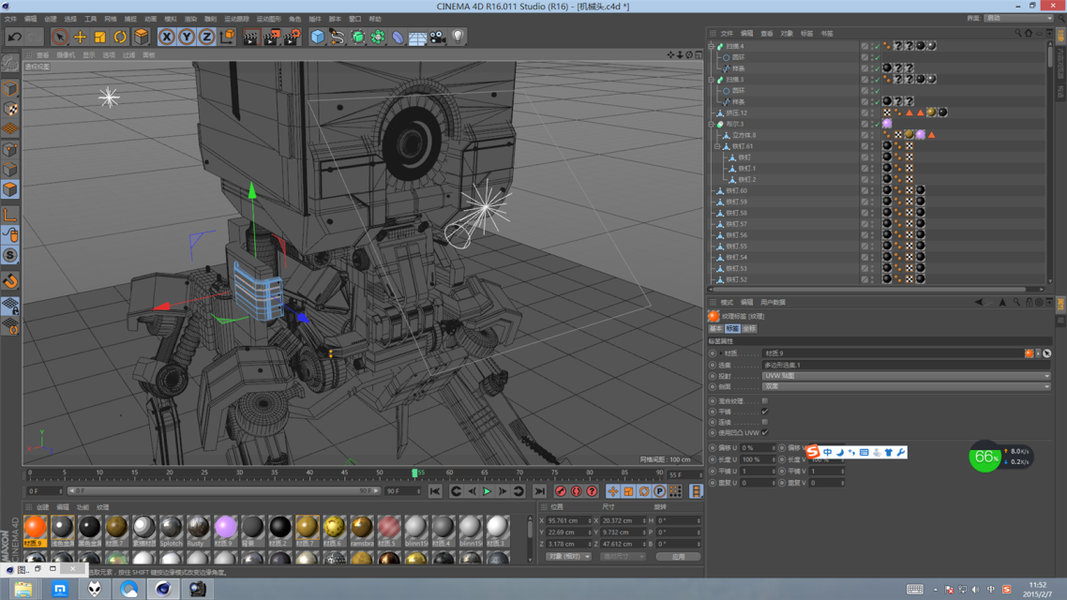Click the 应用 apply button
The height and width of the screenshot is (600, 1067).
coord(677,556)
